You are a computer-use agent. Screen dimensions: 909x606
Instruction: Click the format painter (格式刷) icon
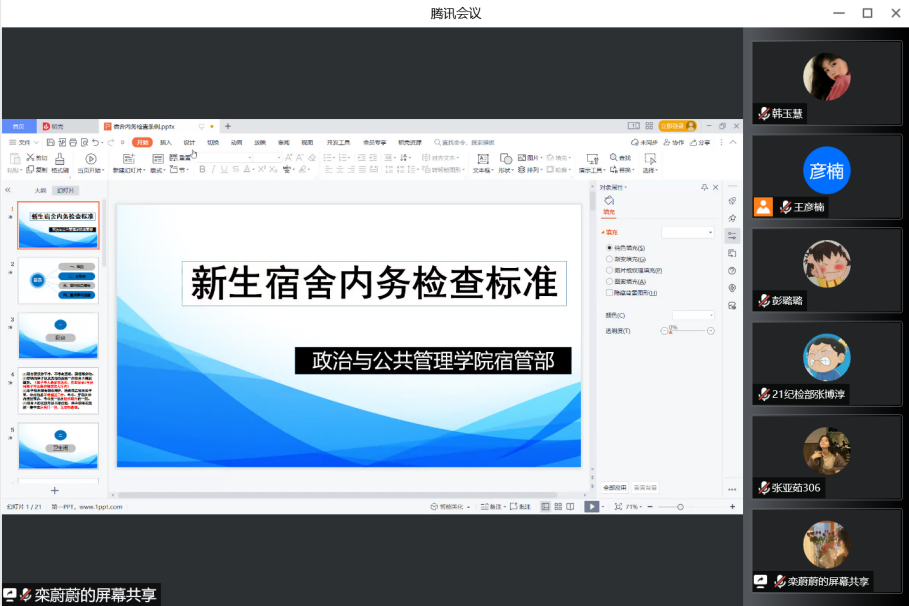coord(60,160)
